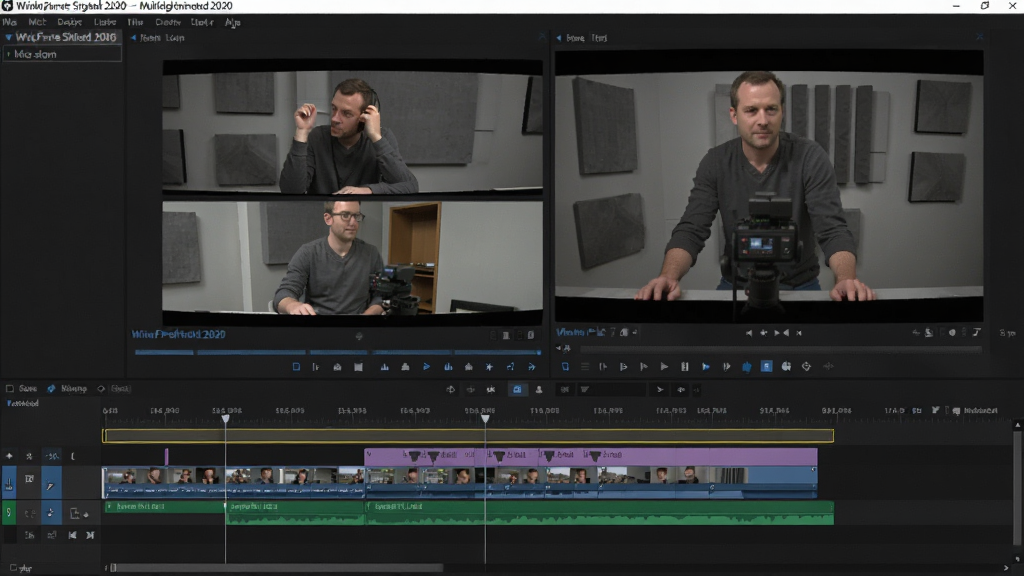Click the star-shaped icon in source monitor controls
The image size is (1024, 576).
(489, 367)
